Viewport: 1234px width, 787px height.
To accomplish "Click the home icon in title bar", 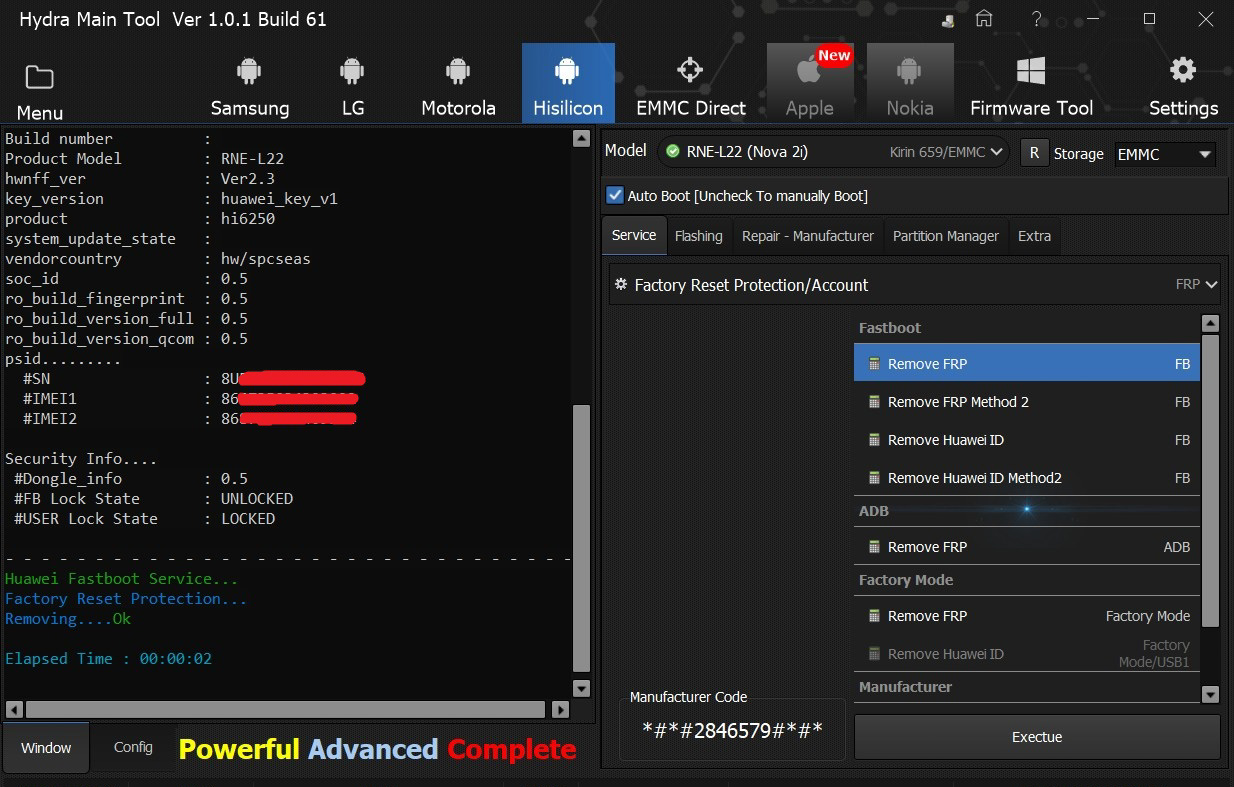I will 984,19.
